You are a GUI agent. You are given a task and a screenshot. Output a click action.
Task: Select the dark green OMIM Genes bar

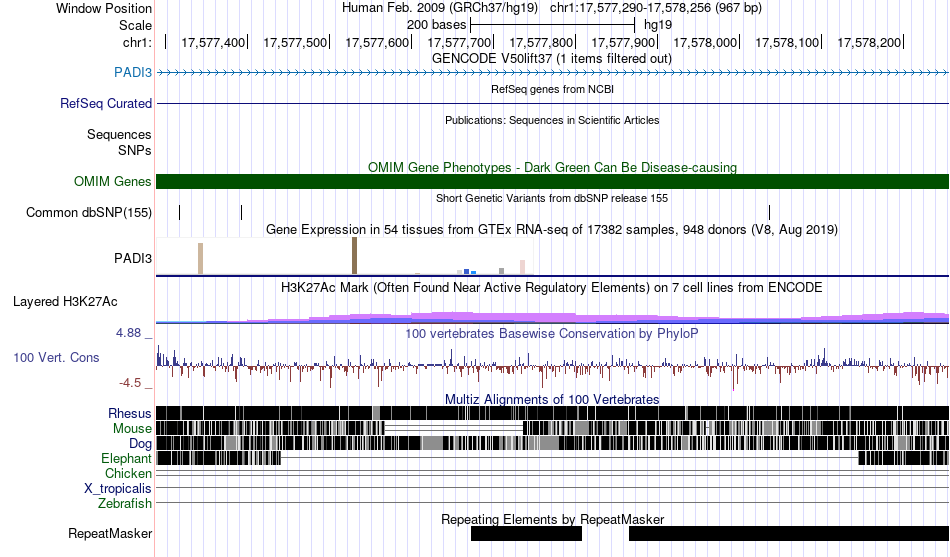pos(553,181)
